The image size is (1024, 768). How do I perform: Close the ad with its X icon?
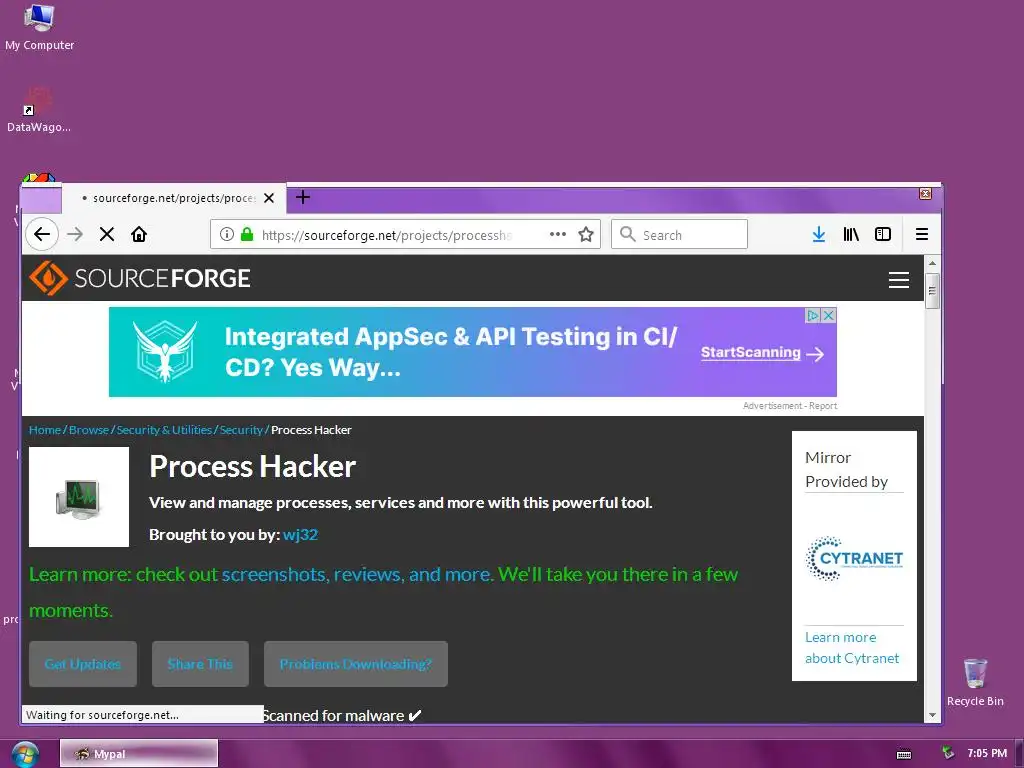pyautogui.click(x=828, y=315)
